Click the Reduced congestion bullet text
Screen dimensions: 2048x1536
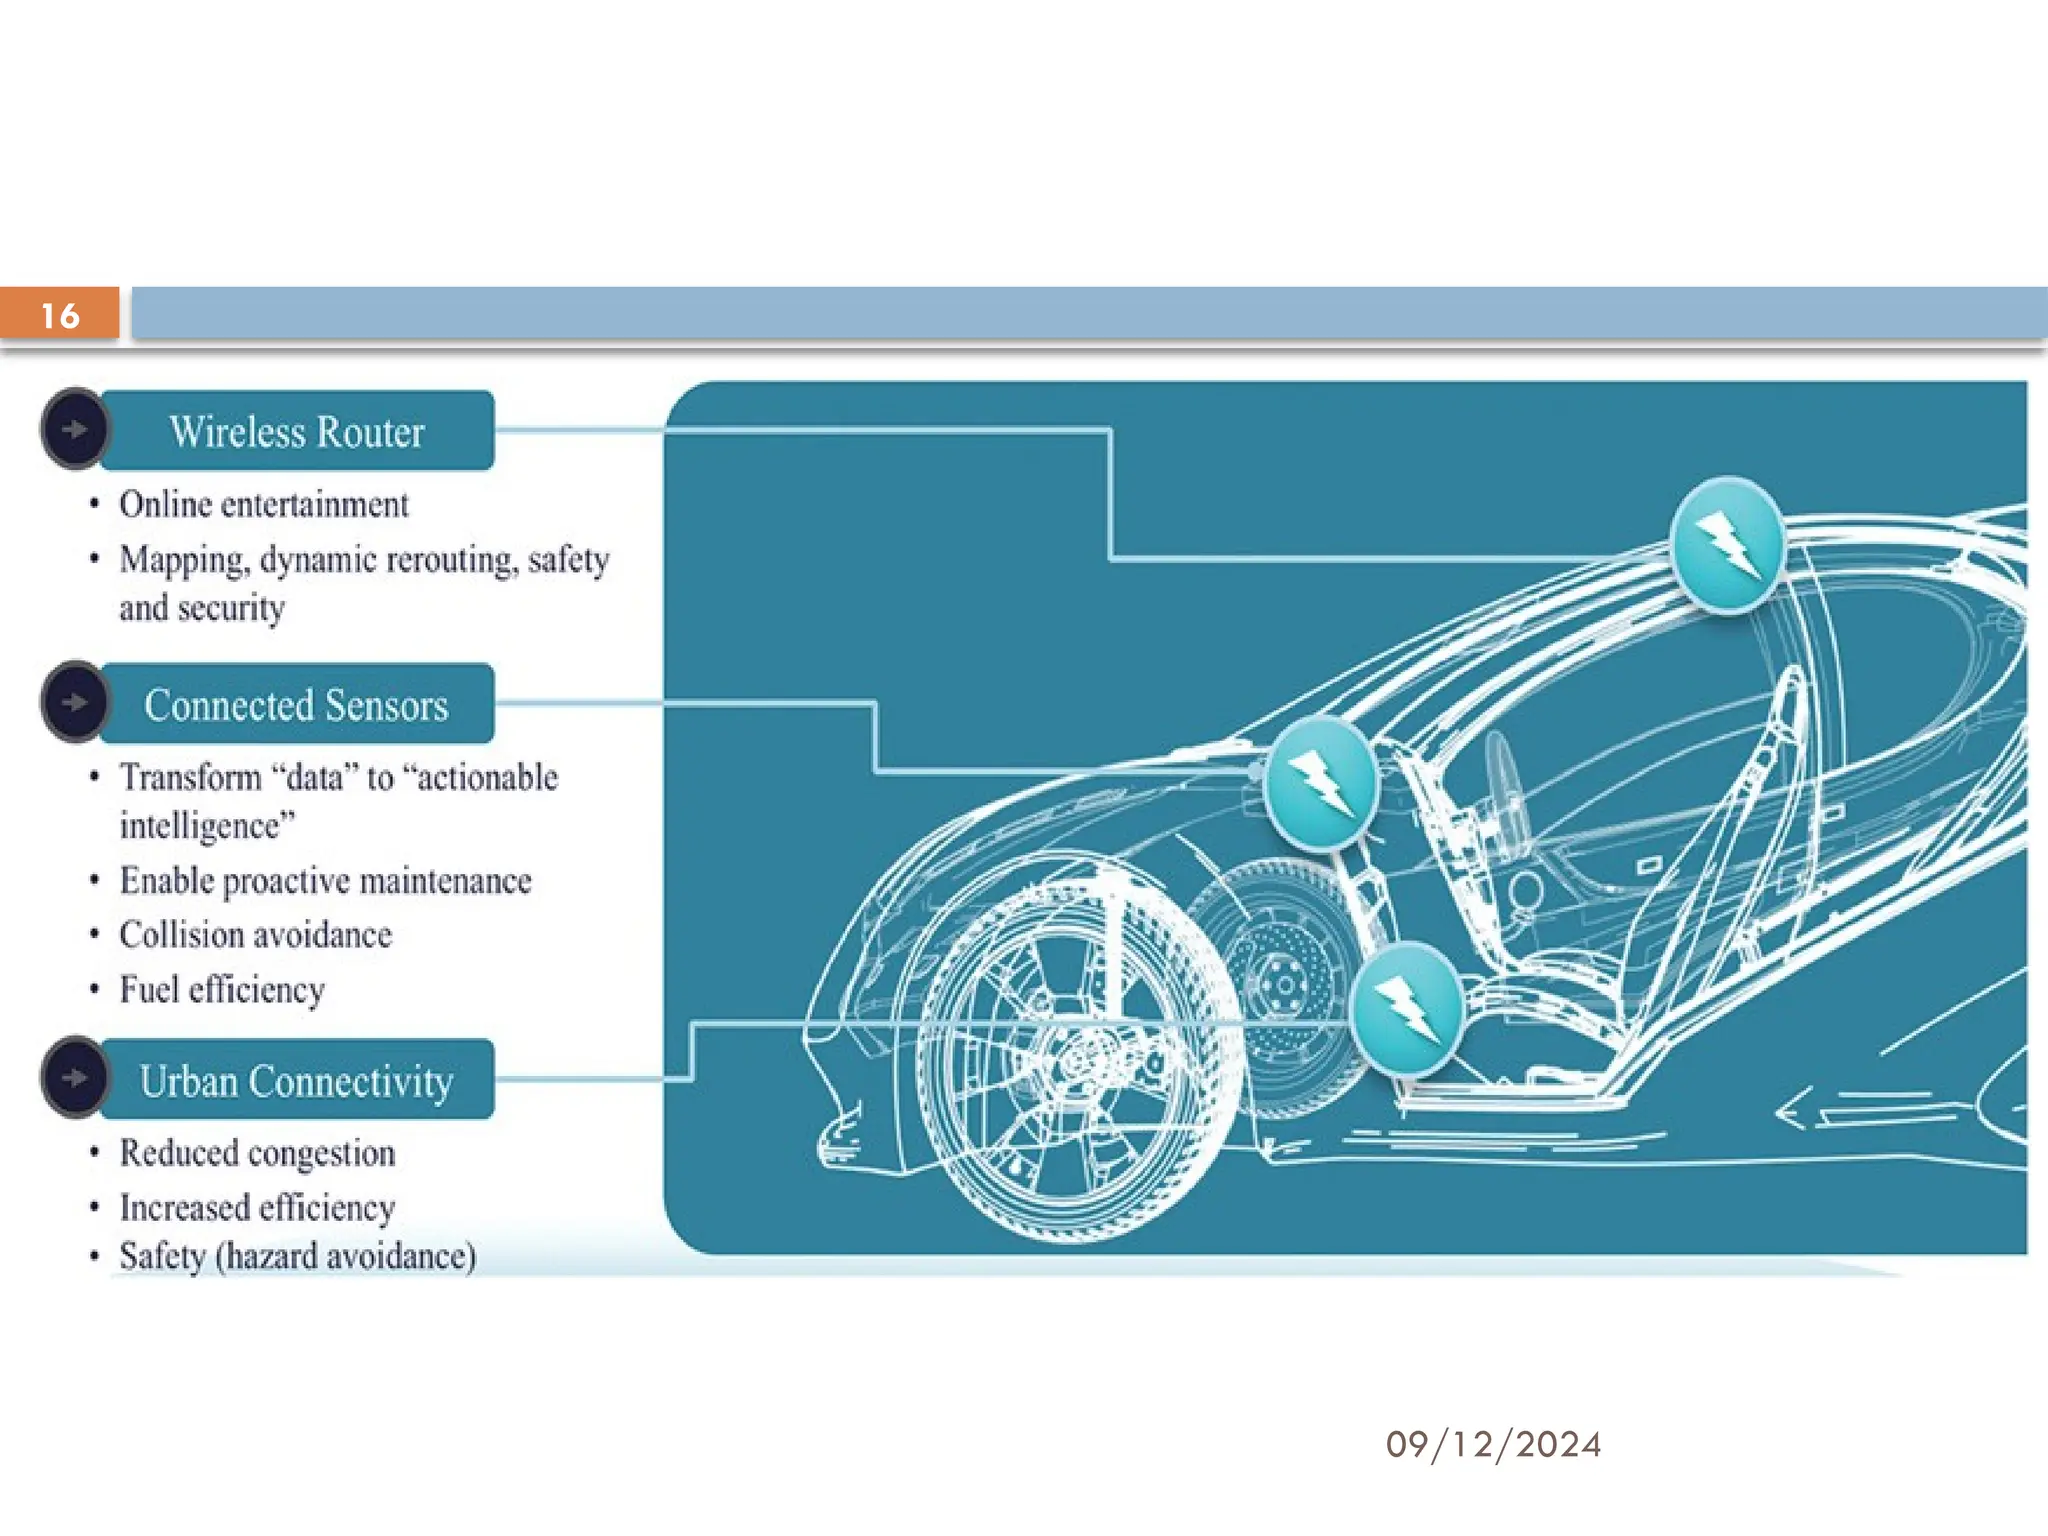tap(258, 1153)
